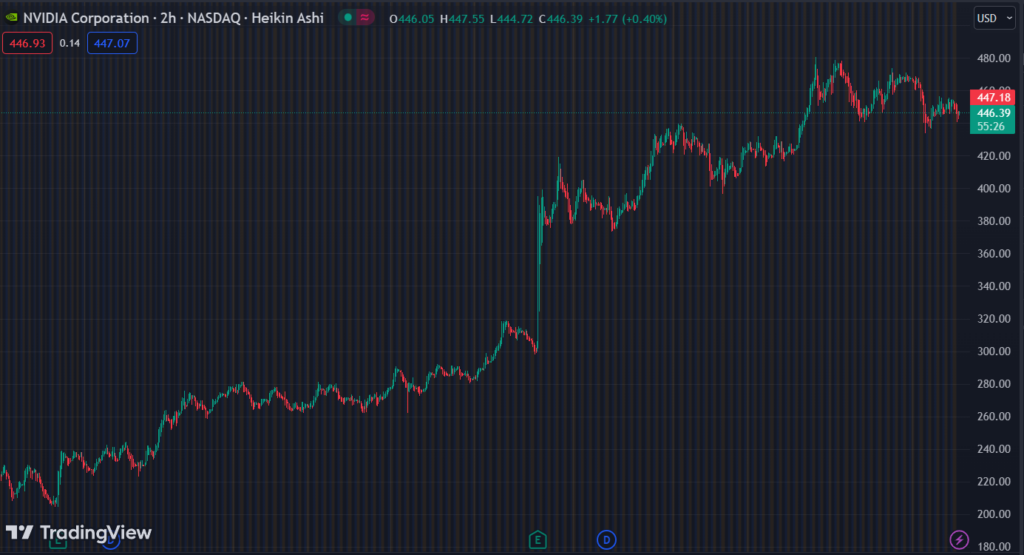The image size is (1024, 555).
Task: Click the 260.00 price axis label
Action: point(994,417)
